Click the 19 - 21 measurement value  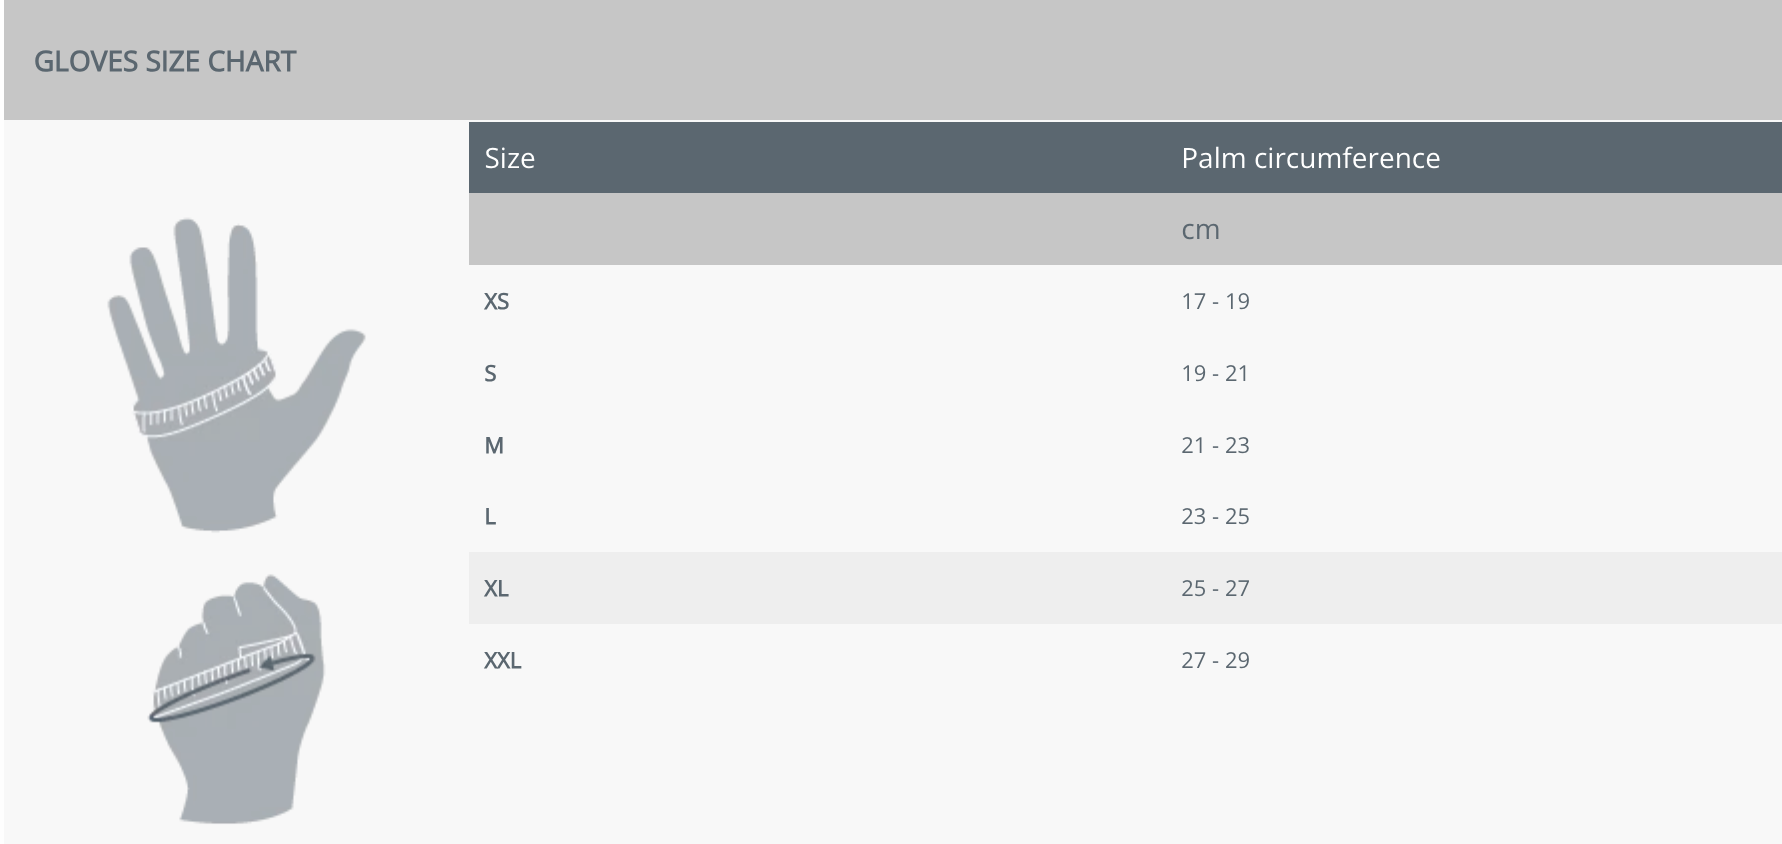coord(1215,373)
